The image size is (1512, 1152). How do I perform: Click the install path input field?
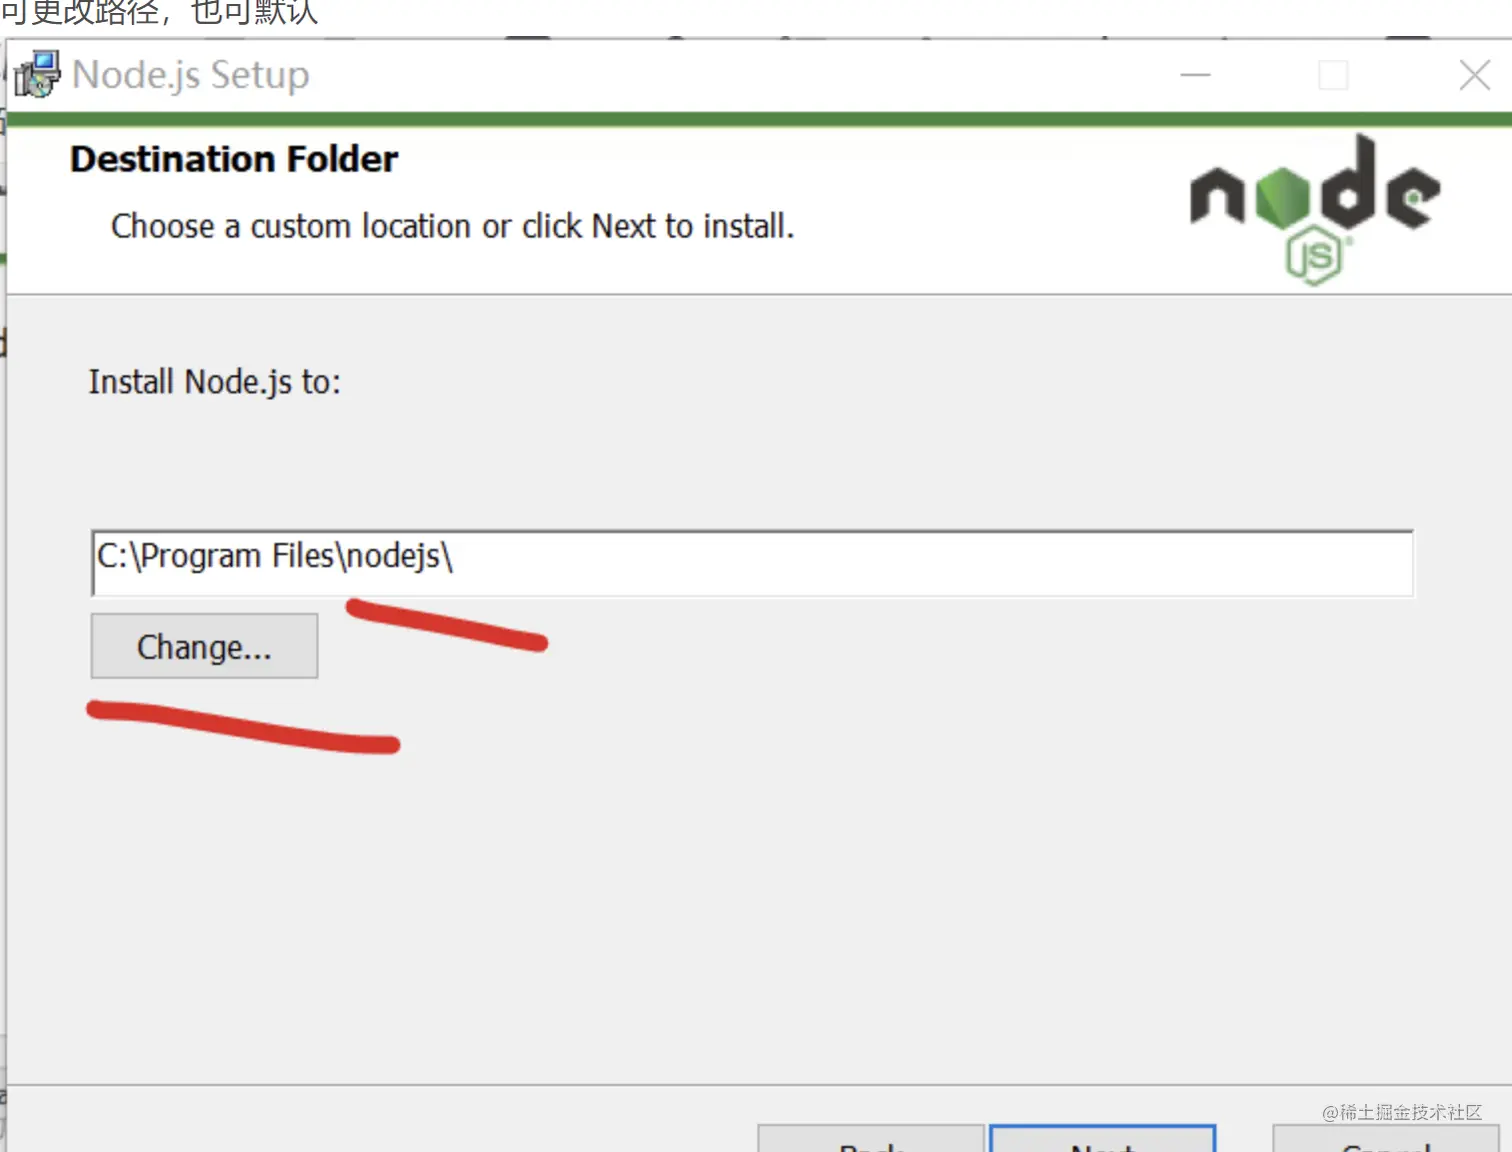click(752, 563)
